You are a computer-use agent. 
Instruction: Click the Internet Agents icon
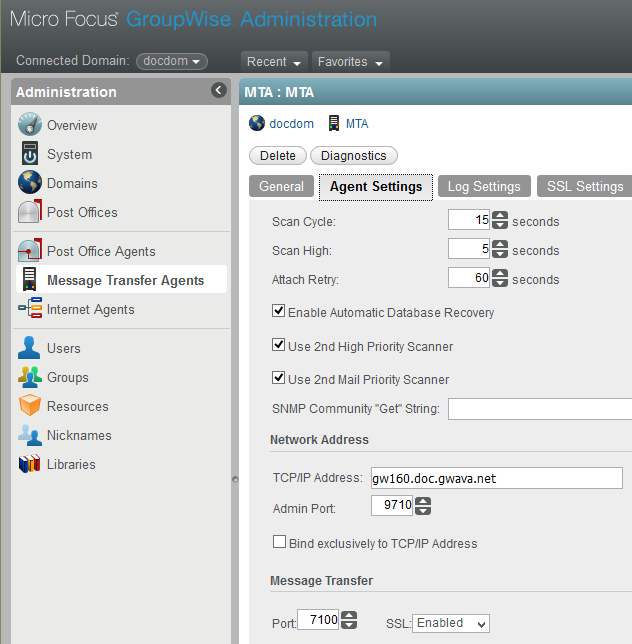30,308
